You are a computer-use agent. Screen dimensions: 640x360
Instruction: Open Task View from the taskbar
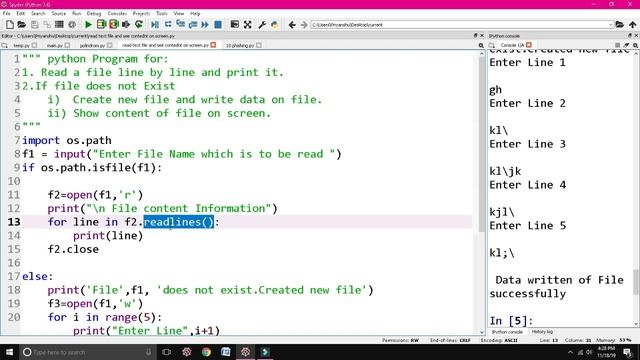tap(167, 352)
